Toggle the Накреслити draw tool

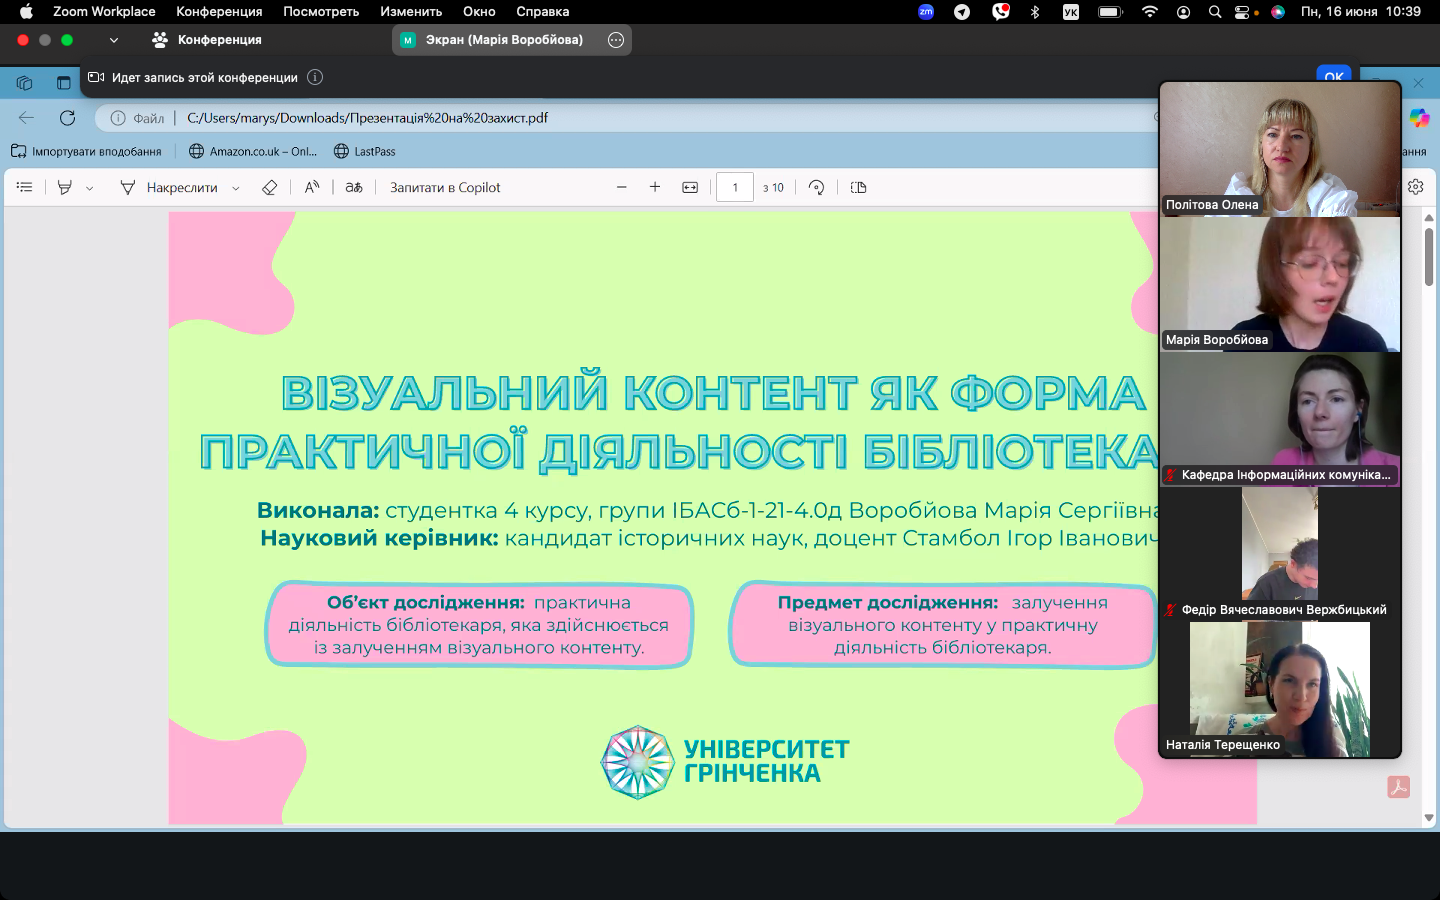tap(169, 187)
